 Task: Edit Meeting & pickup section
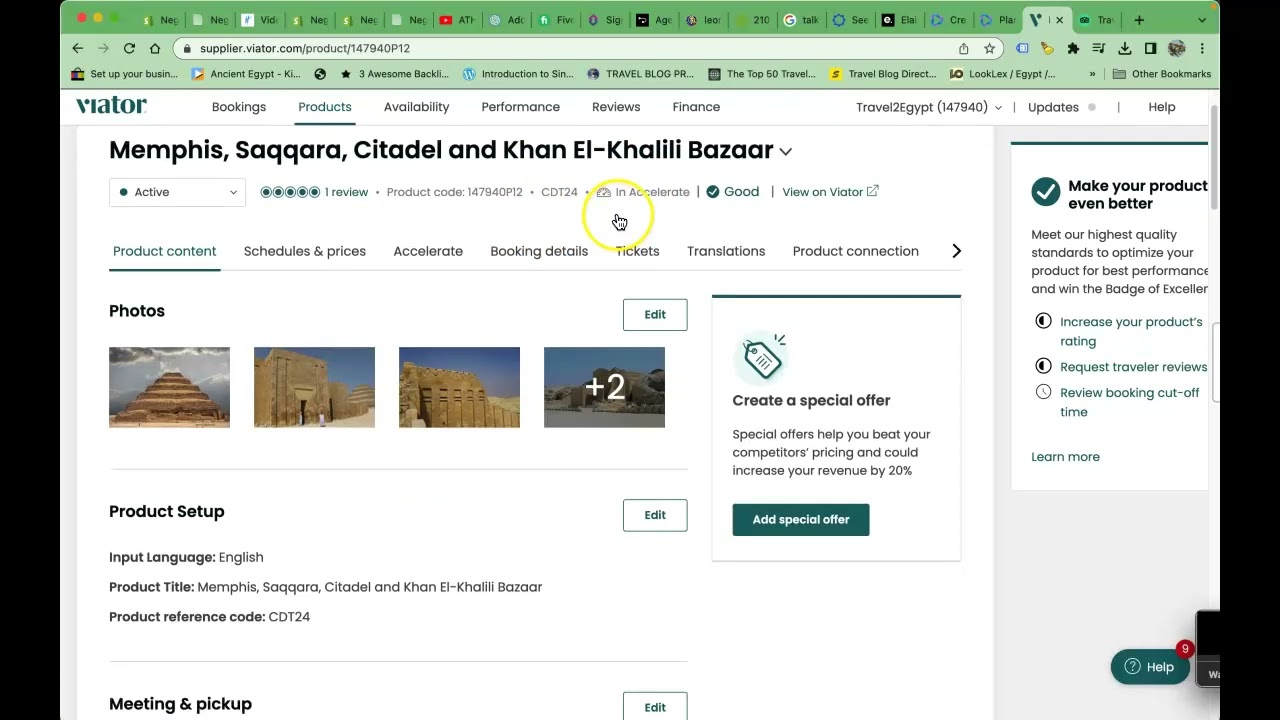click(x=655, y=707)
